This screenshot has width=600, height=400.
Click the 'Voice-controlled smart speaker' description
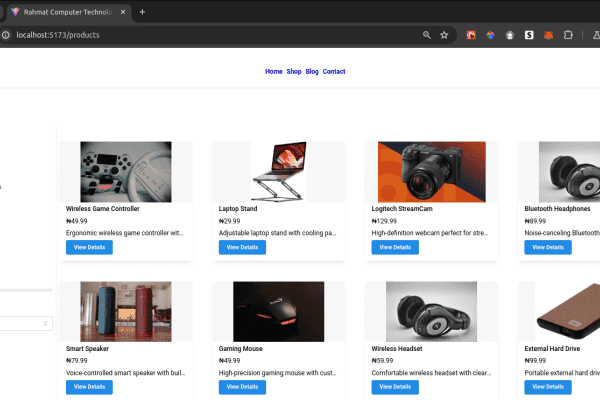click(126, 373)
